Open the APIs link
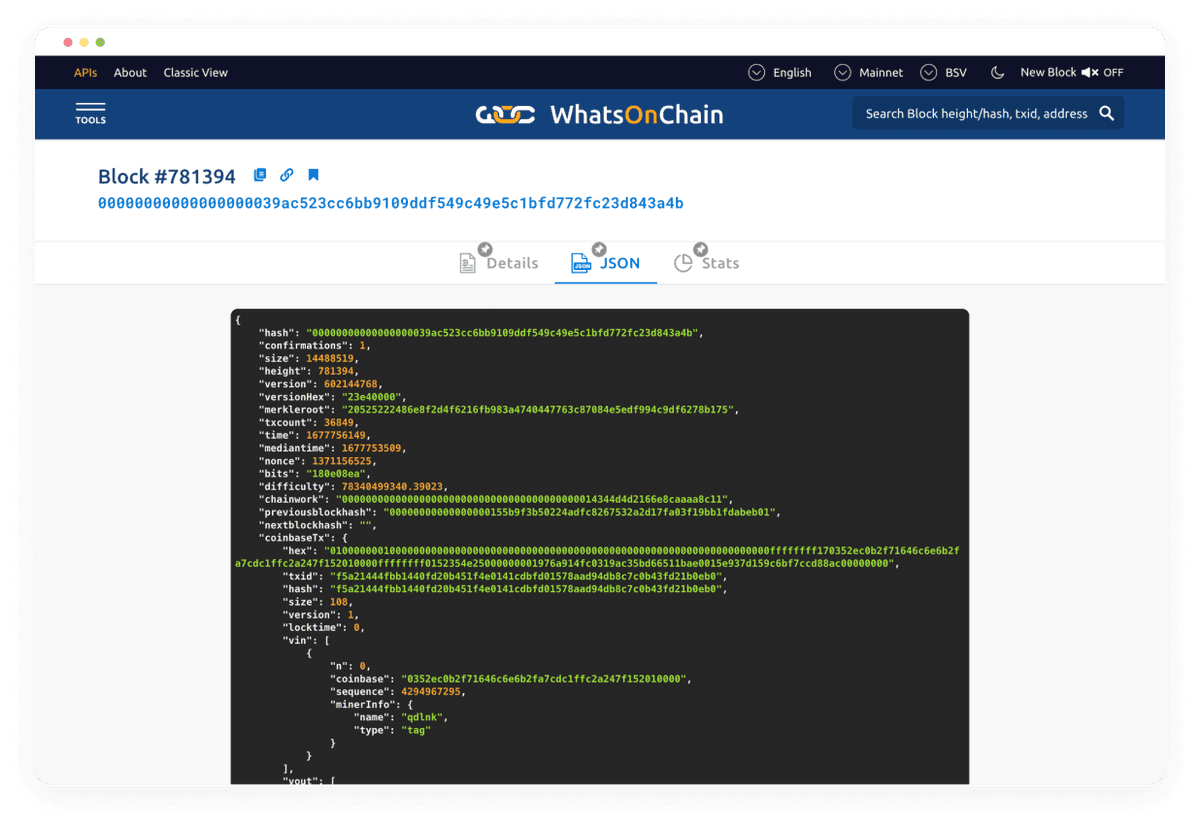 [85, 72]
